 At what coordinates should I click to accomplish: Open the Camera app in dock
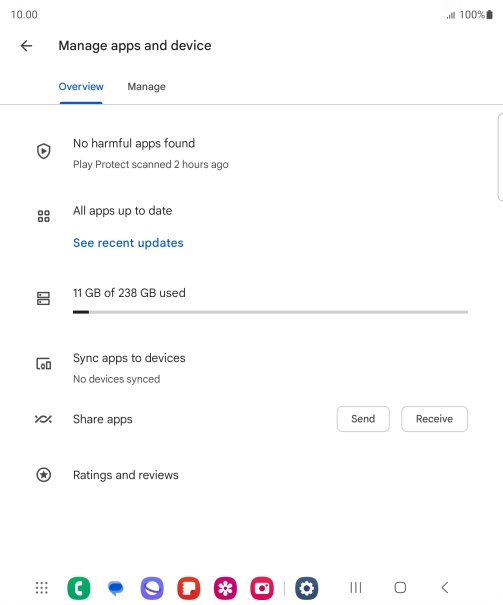pos(262,588)
